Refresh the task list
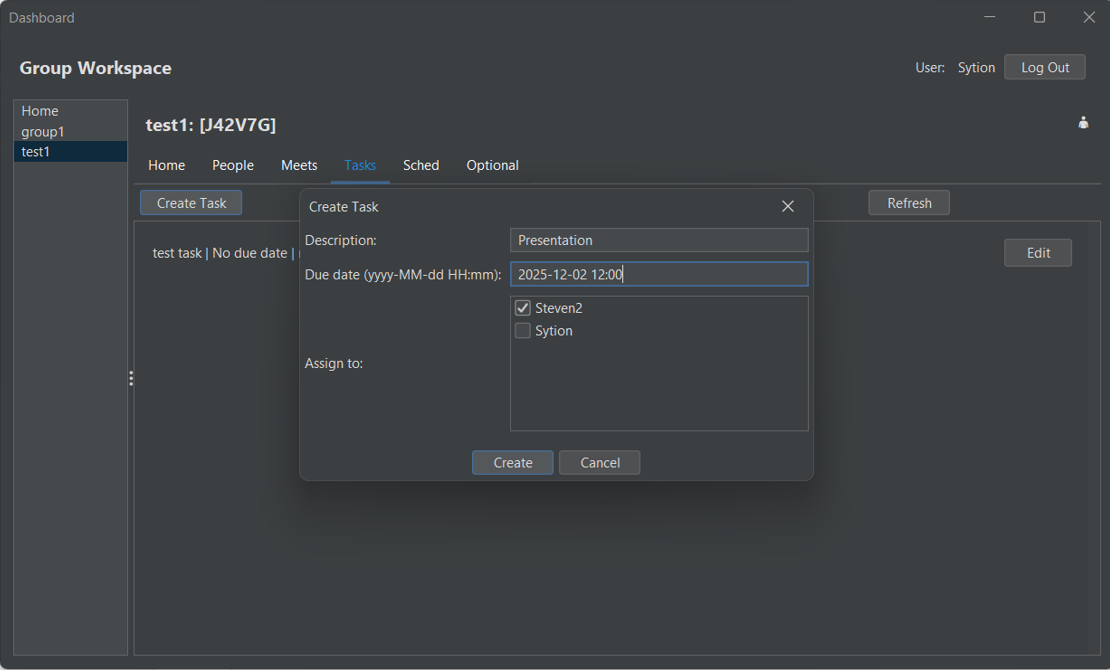This screenshot has width=1110, height=670. (x=909, y=203)
